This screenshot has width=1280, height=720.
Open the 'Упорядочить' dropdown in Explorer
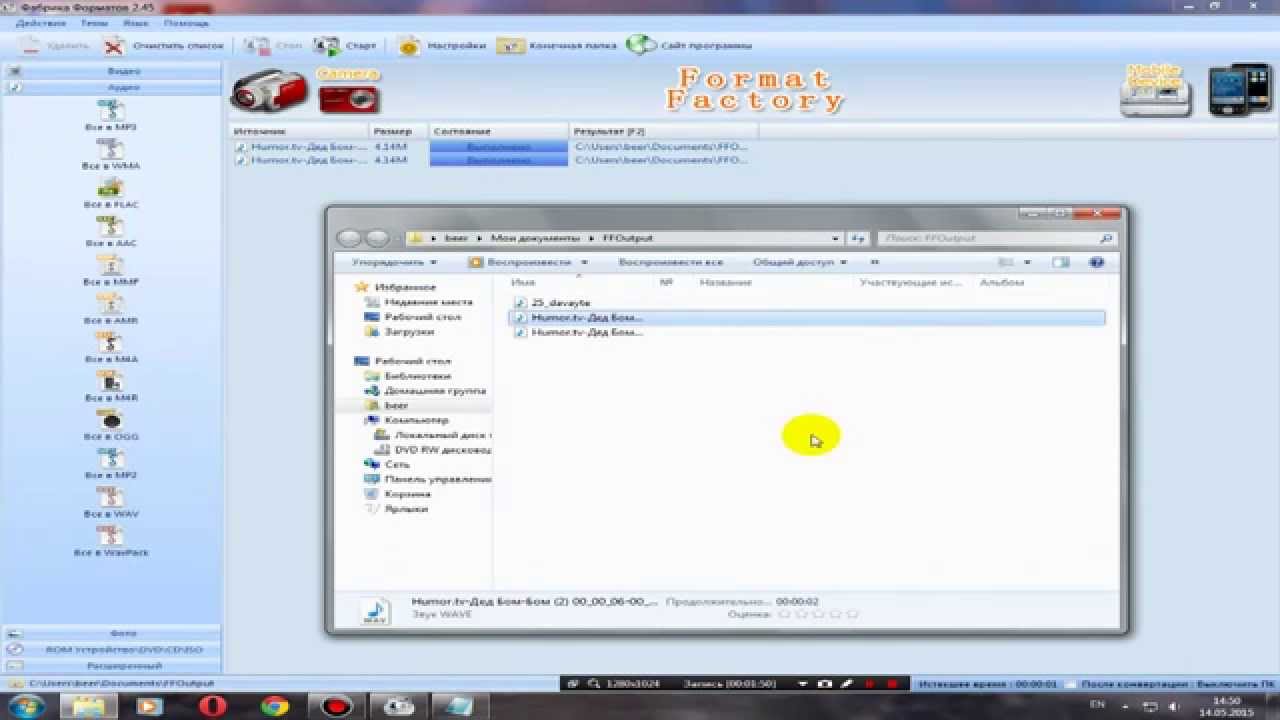(x=394, y=262)
